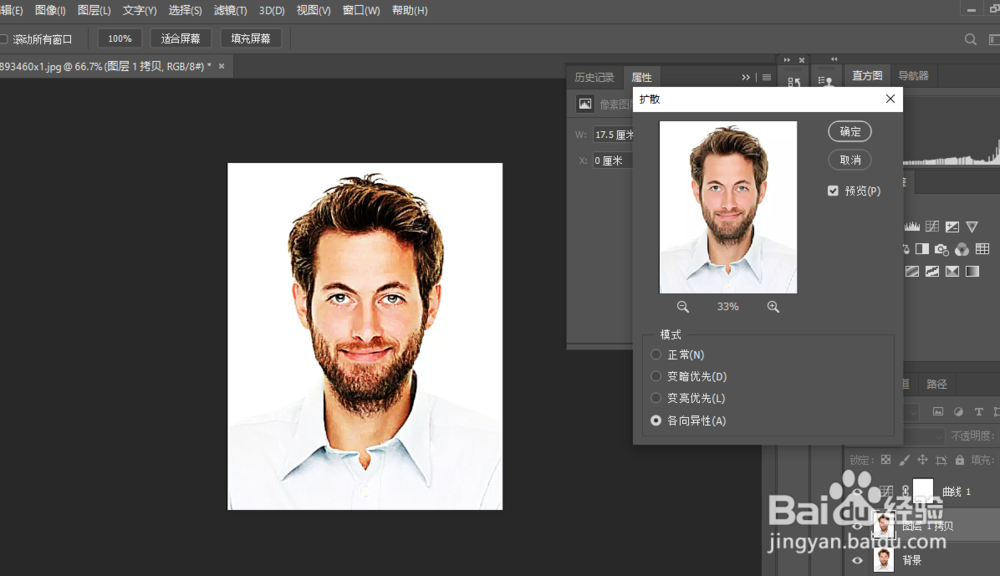Switch to the Navigator (导航器) tab
Image resolution: width=1000 pixels, height=576 pixels.
[913, 75]
